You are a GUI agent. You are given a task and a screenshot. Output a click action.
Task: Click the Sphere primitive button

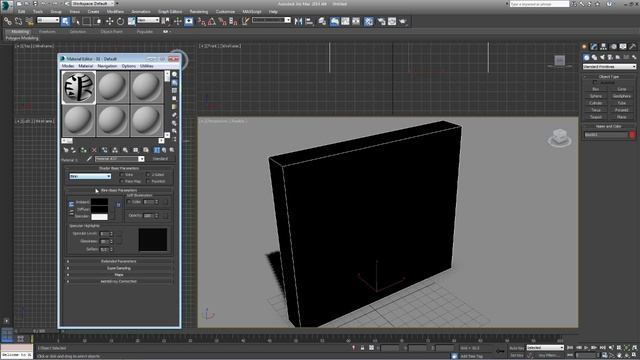tap(596, 96)
